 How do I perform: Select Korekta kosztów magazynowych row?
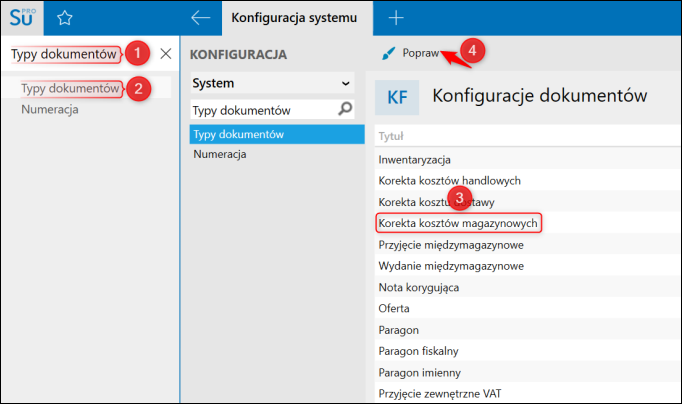[459, 222]
